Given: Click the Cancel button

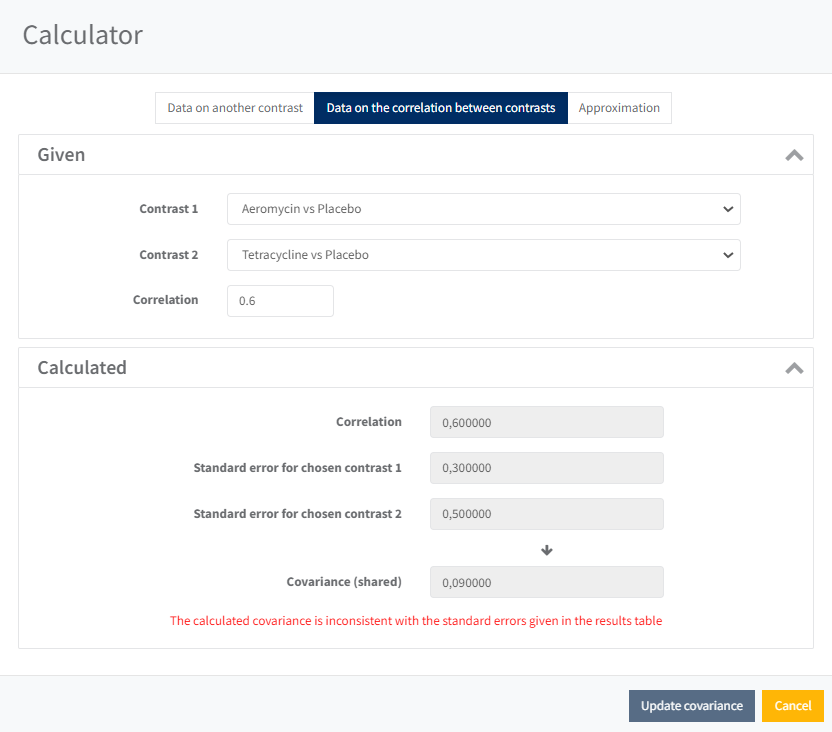Looking at the screenshot, I should coord(792,706).
